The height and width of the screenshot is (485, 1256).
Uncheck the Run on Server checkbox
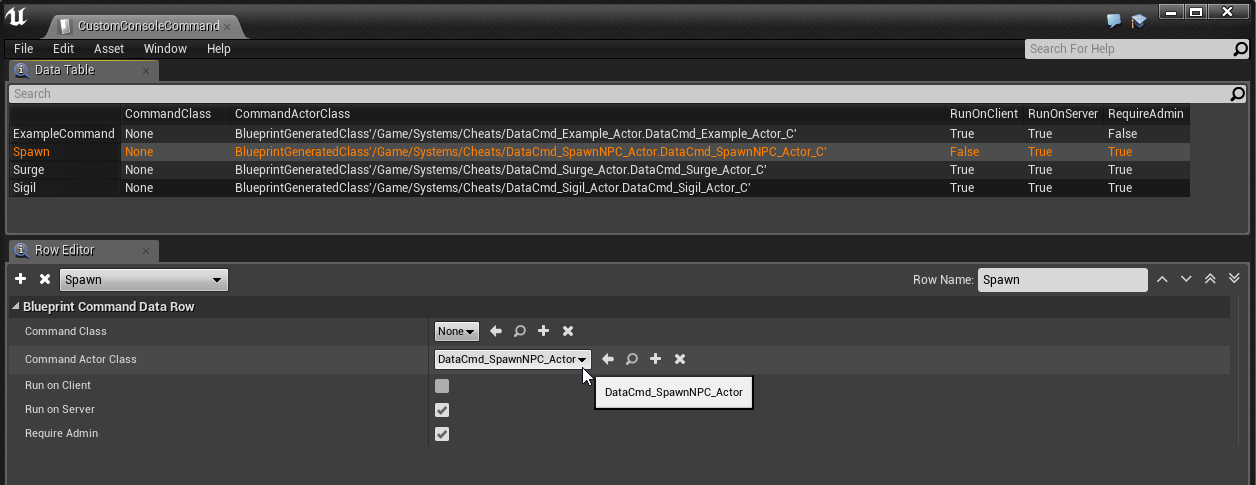(x=442, y=410)
